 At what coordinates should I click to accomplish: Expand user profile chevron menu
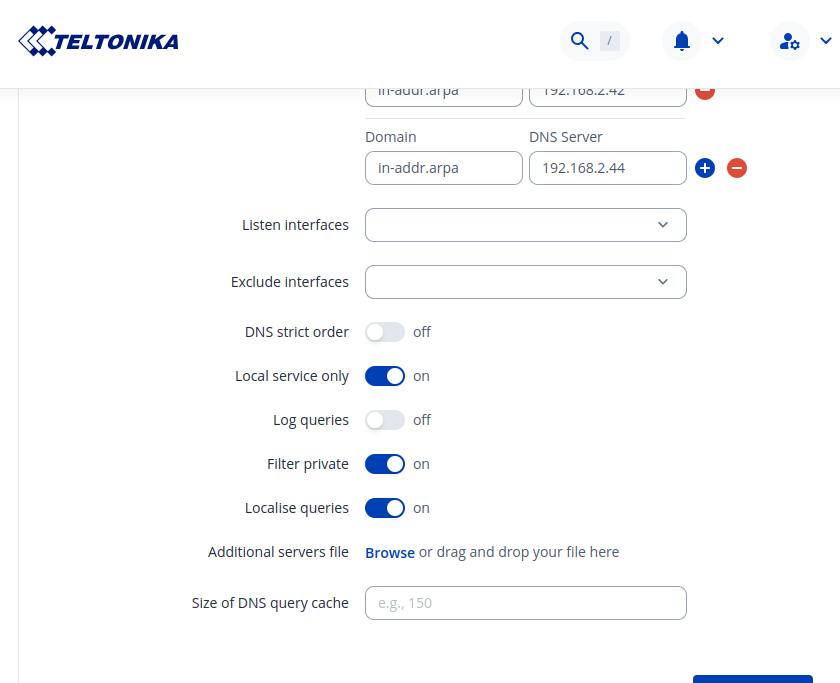[x=825, y=41]
